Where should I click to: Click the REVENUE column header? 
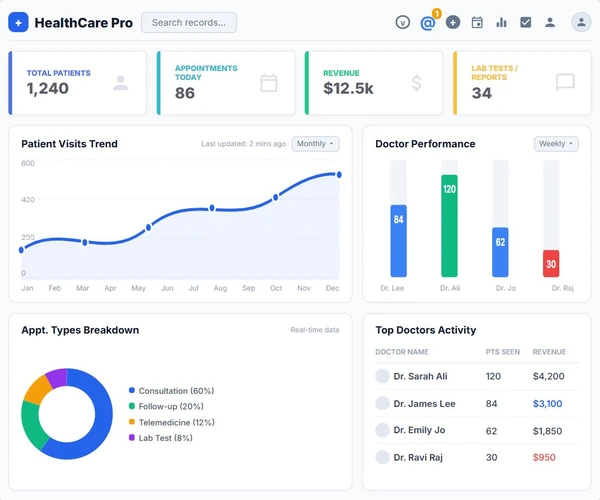click(549, 352)
